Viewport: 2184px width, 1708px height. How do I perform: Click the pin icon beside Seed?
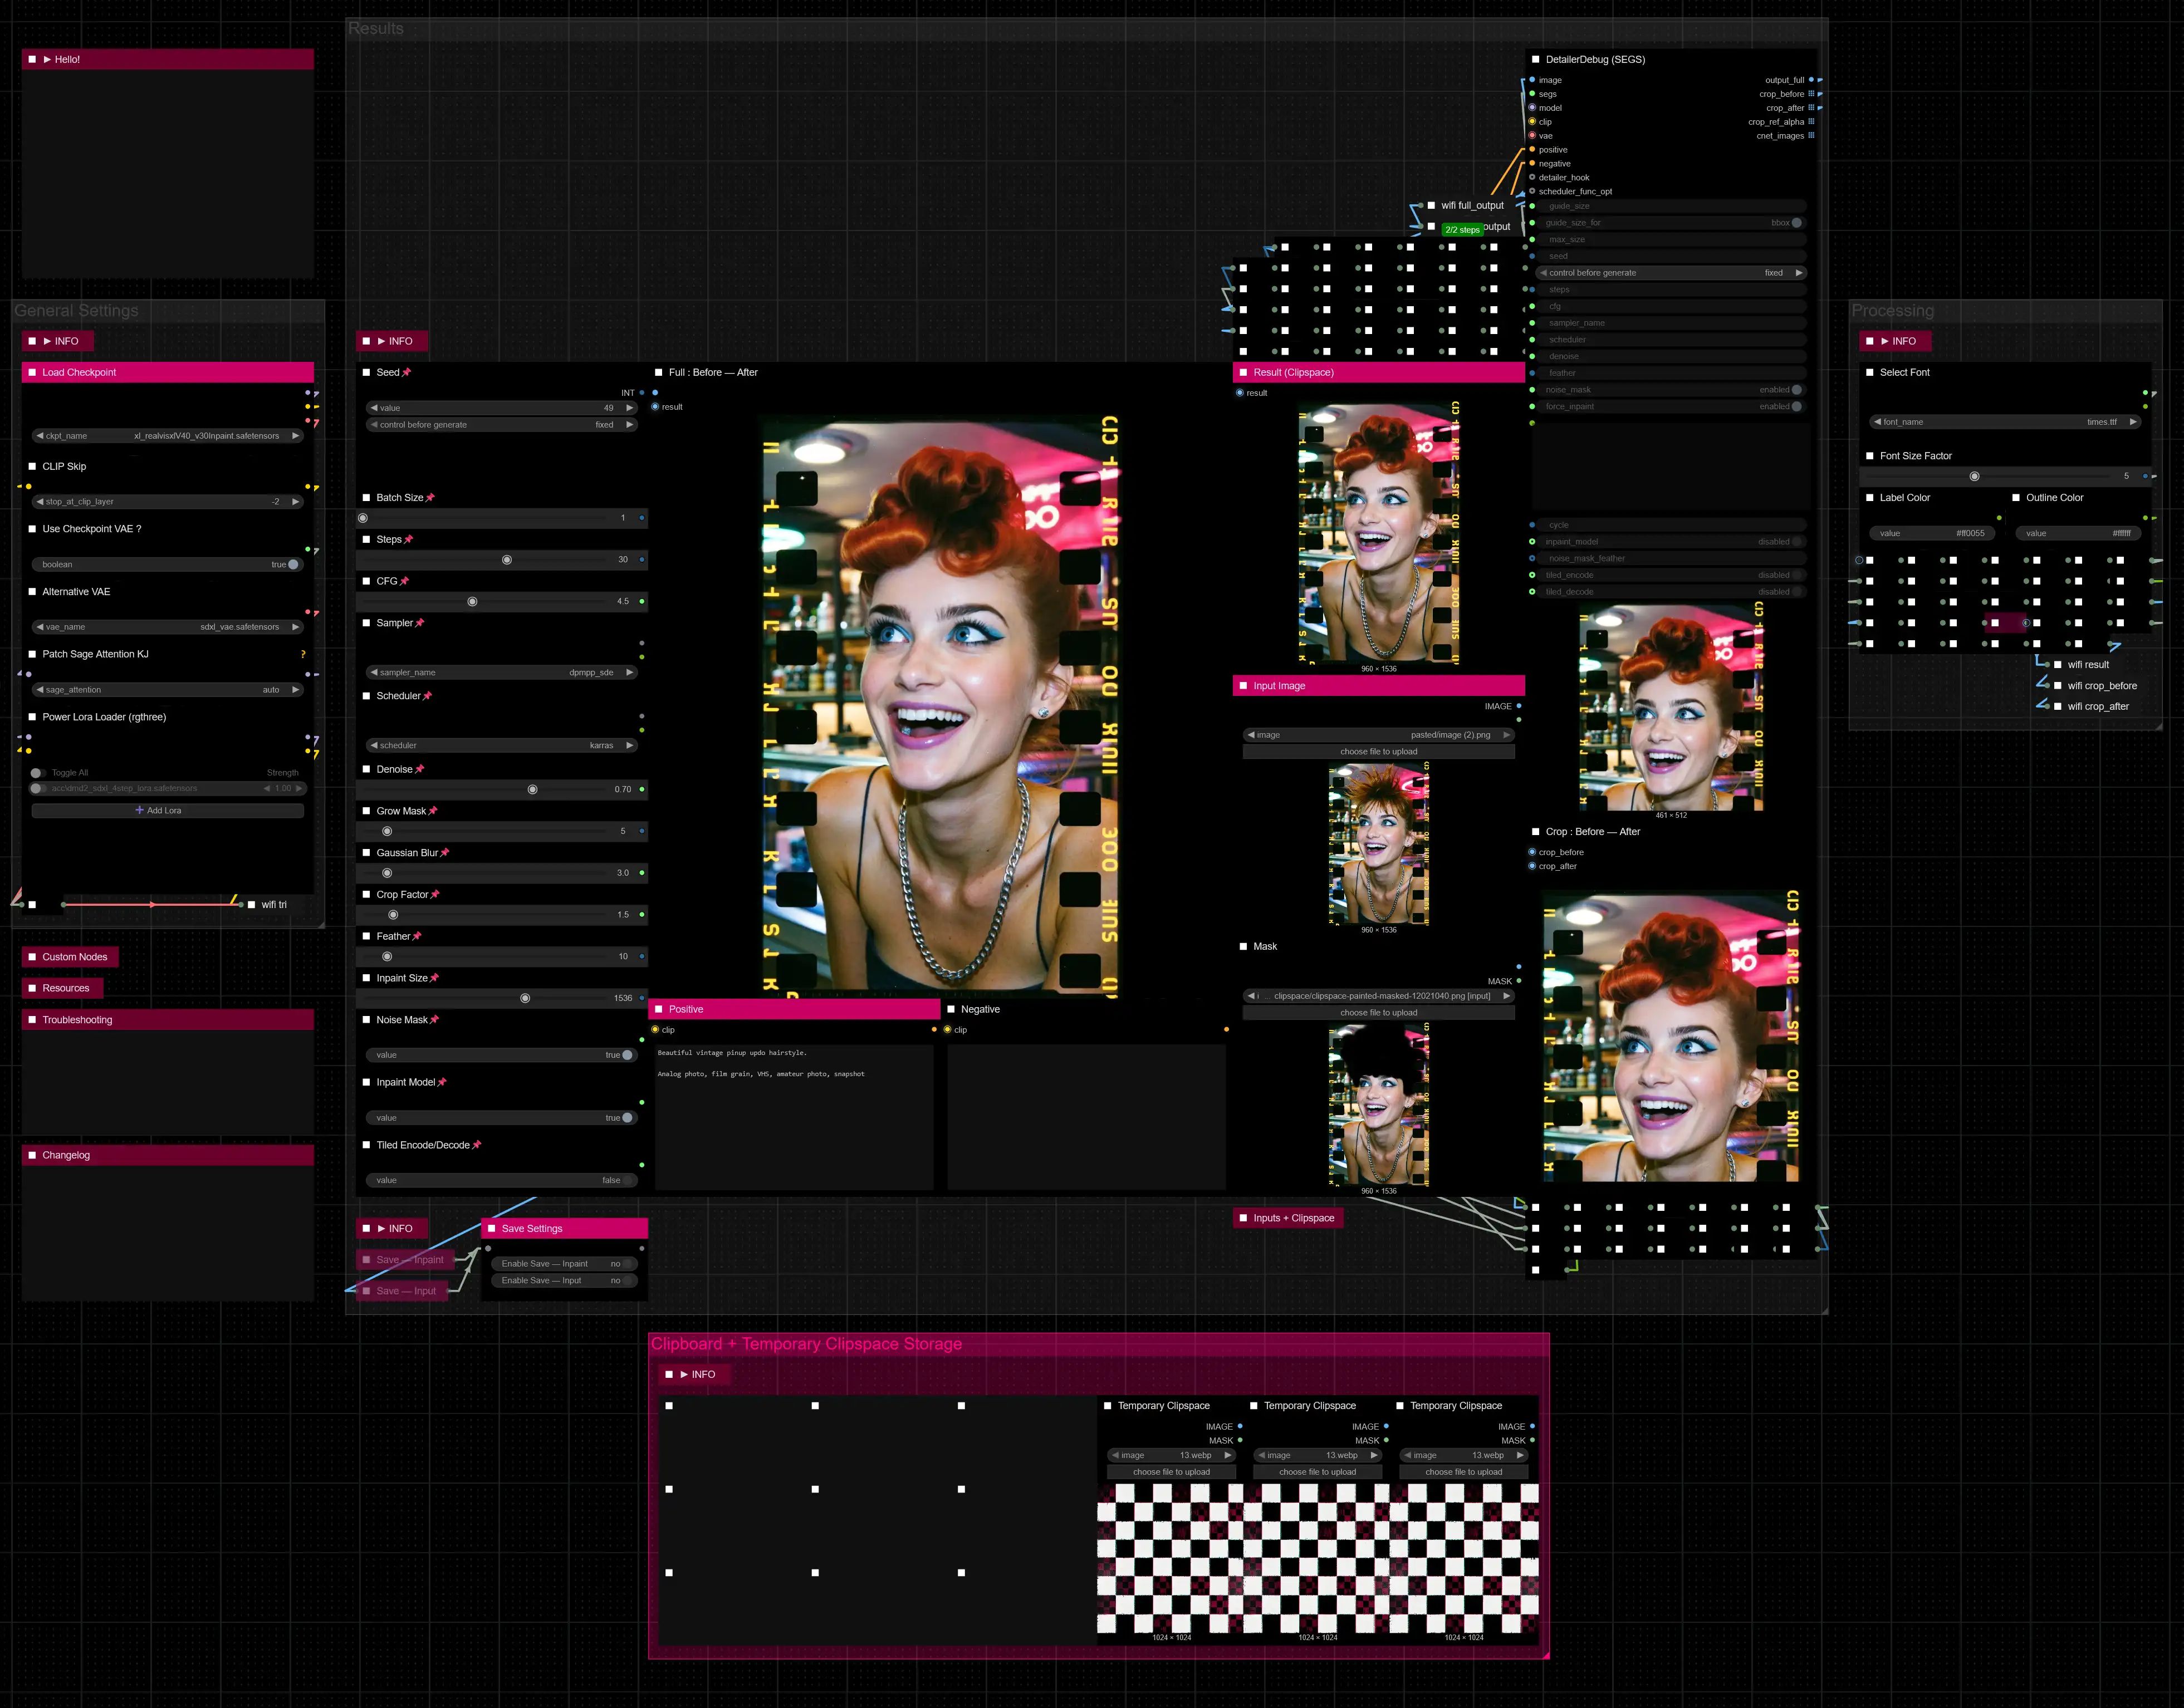click(x=406, y=372)
